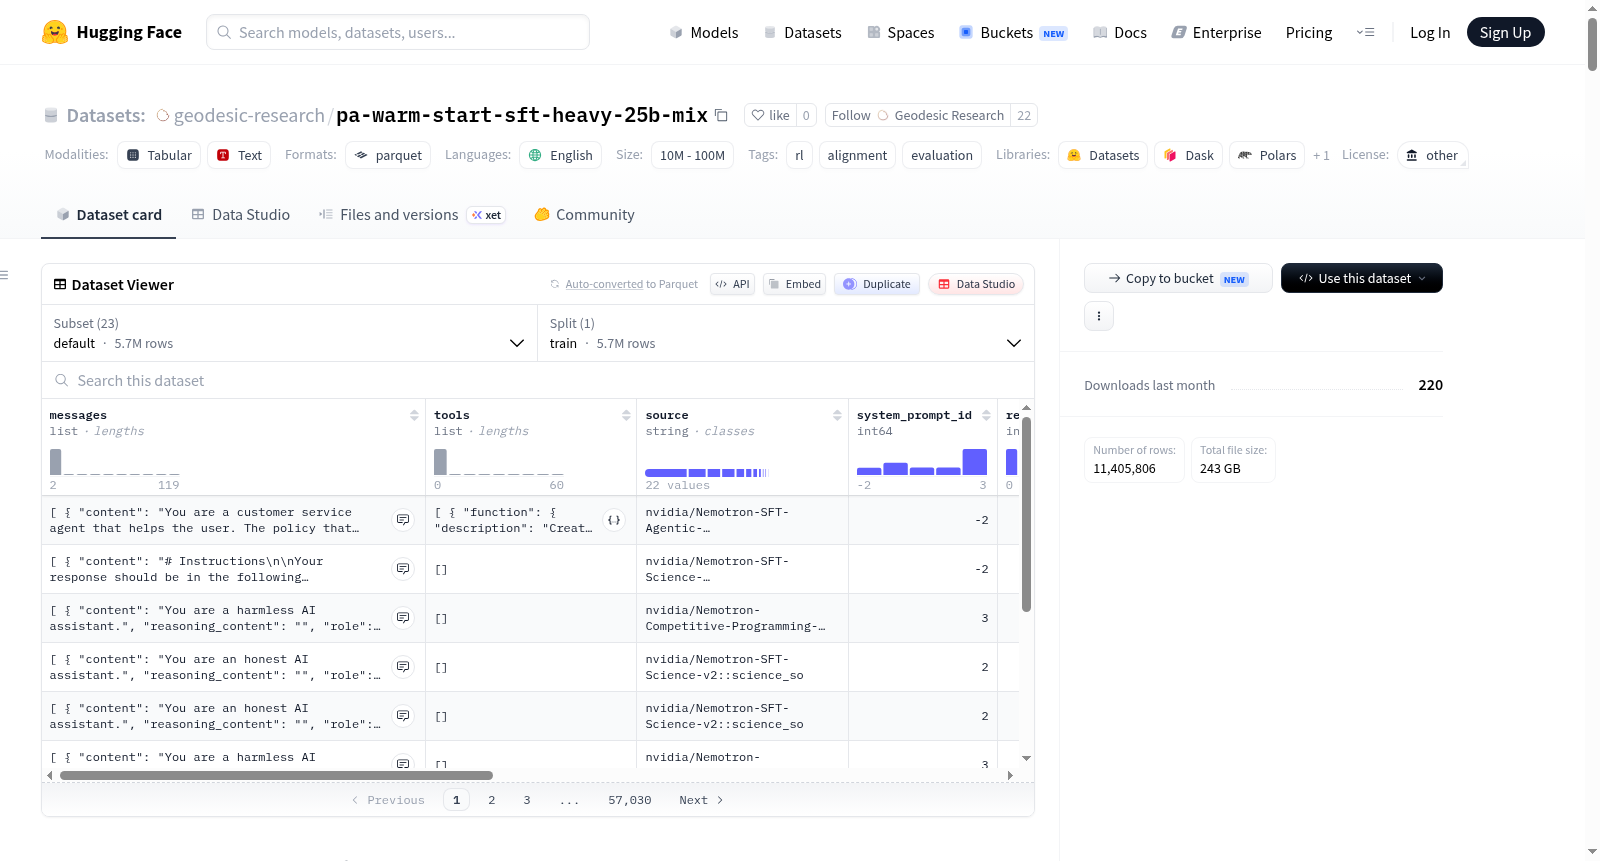This screenshot has height=861, width=1600.
Task: Open Buckets in the top navigation
Action: 1013,32
